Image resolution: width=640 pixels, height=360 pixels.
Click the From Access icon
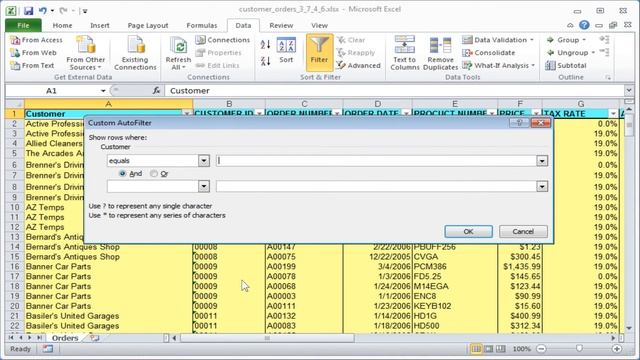[x=15, y=40]
